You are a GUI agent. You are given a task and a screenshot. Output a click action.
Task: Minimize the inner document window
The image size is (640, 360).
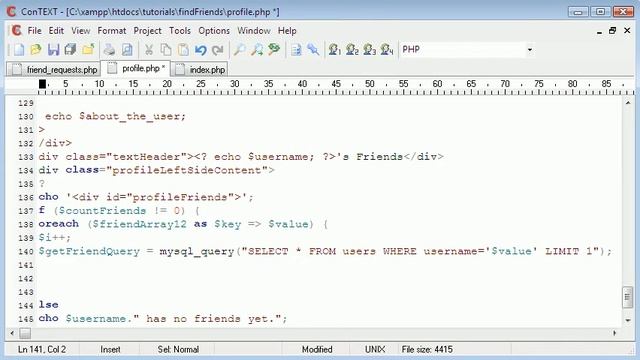click(599, 31)
